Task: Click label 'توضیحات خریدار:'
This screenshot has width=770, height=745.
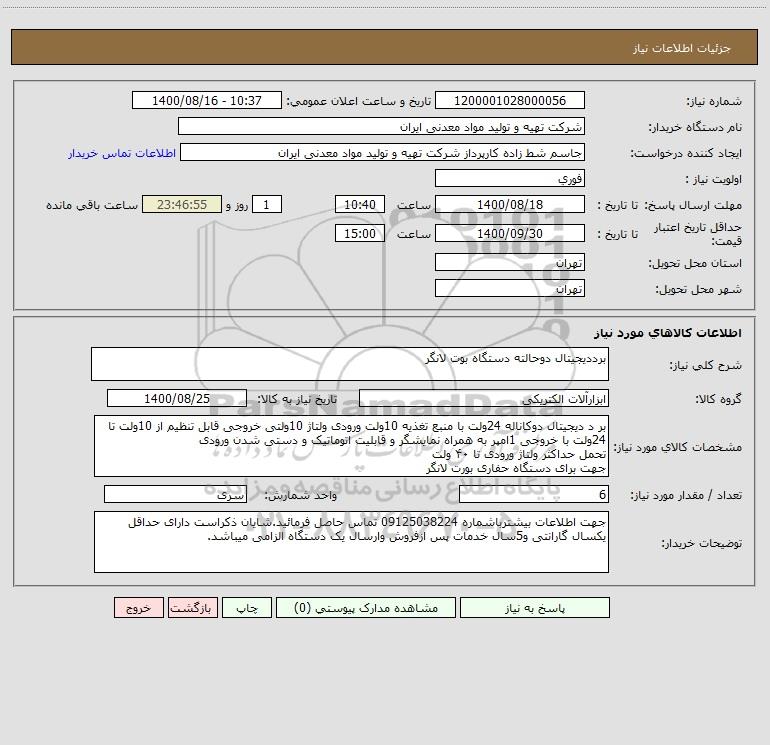Action: [701, 544]
